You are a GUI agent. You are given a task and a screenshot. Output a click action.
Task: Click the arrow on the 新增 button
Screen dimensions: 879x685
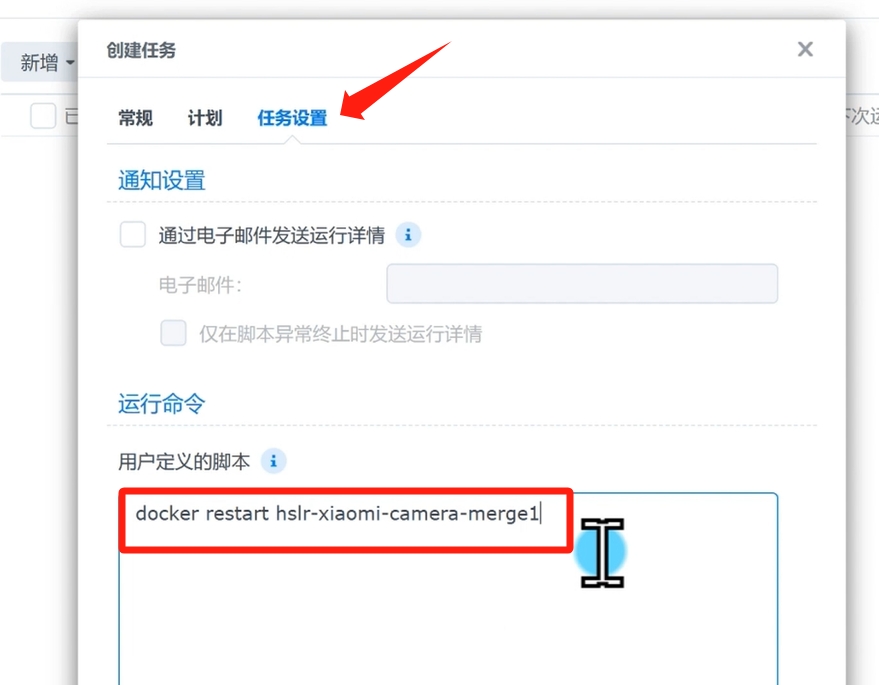[70, 62]
